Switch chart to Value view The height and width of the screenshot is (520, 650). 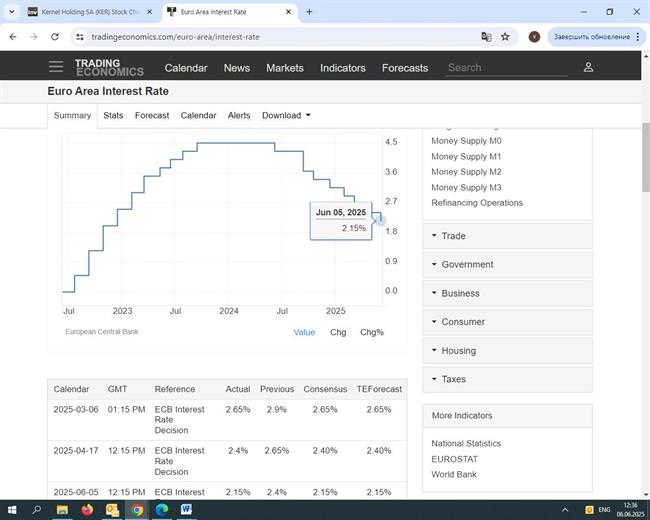(x=304, y=332)
